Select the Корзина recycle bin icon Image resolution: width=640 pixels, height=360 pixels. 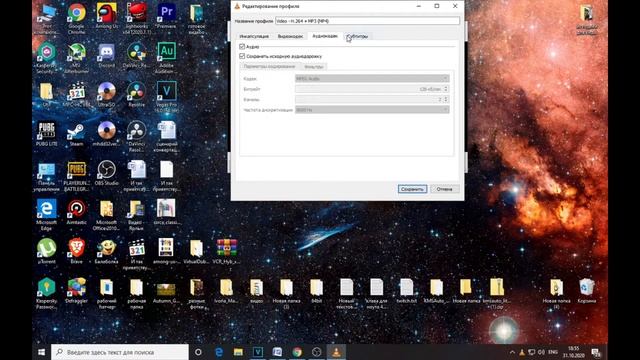587,291
